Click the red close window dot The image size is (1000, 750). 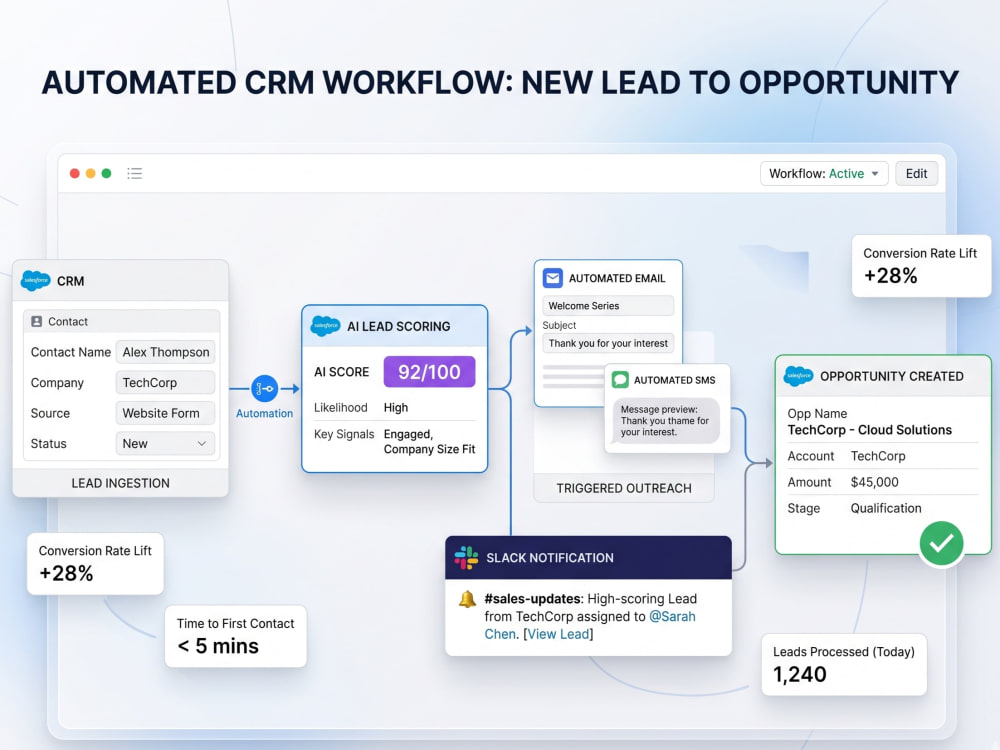[x=75, y=173]
